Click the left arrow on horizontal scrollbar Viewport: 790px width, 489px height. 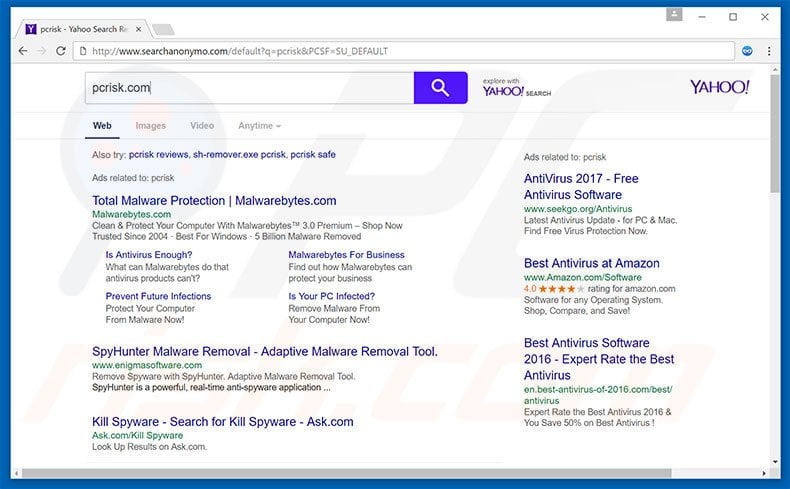tap(17, 473)
